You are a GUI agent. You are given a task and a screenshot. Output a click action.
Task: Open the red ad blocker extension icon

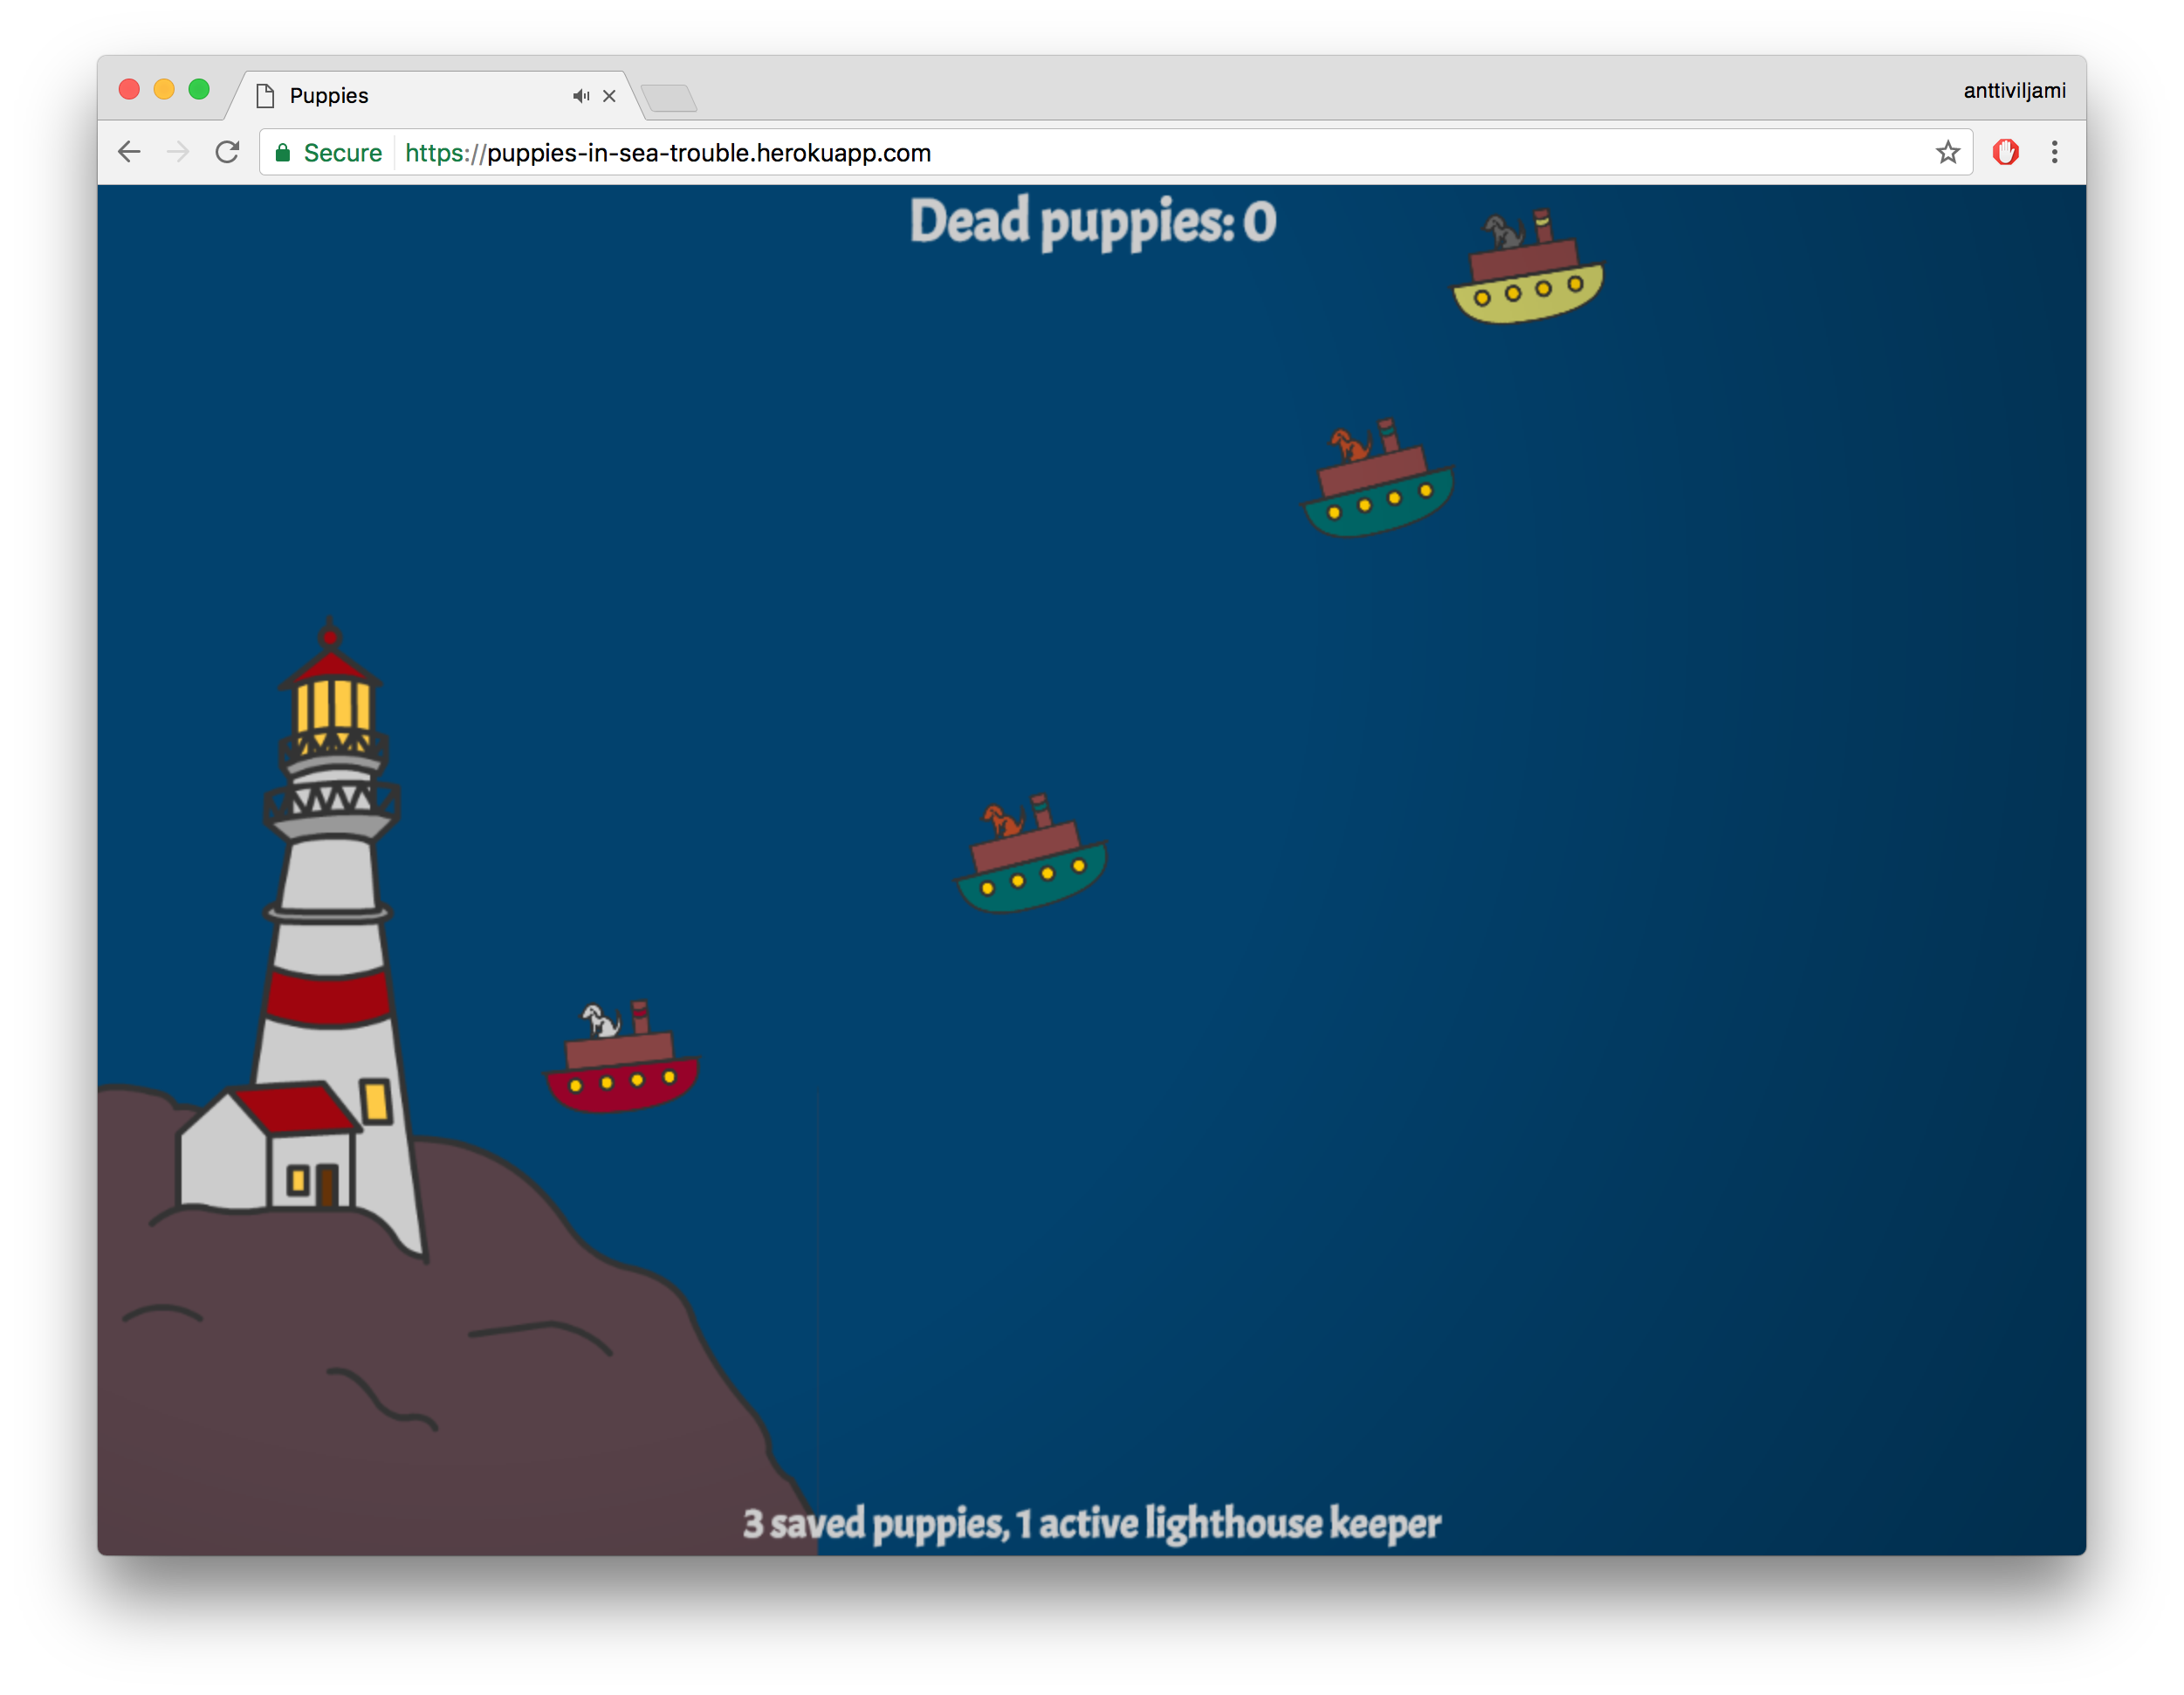point(2005,152)
